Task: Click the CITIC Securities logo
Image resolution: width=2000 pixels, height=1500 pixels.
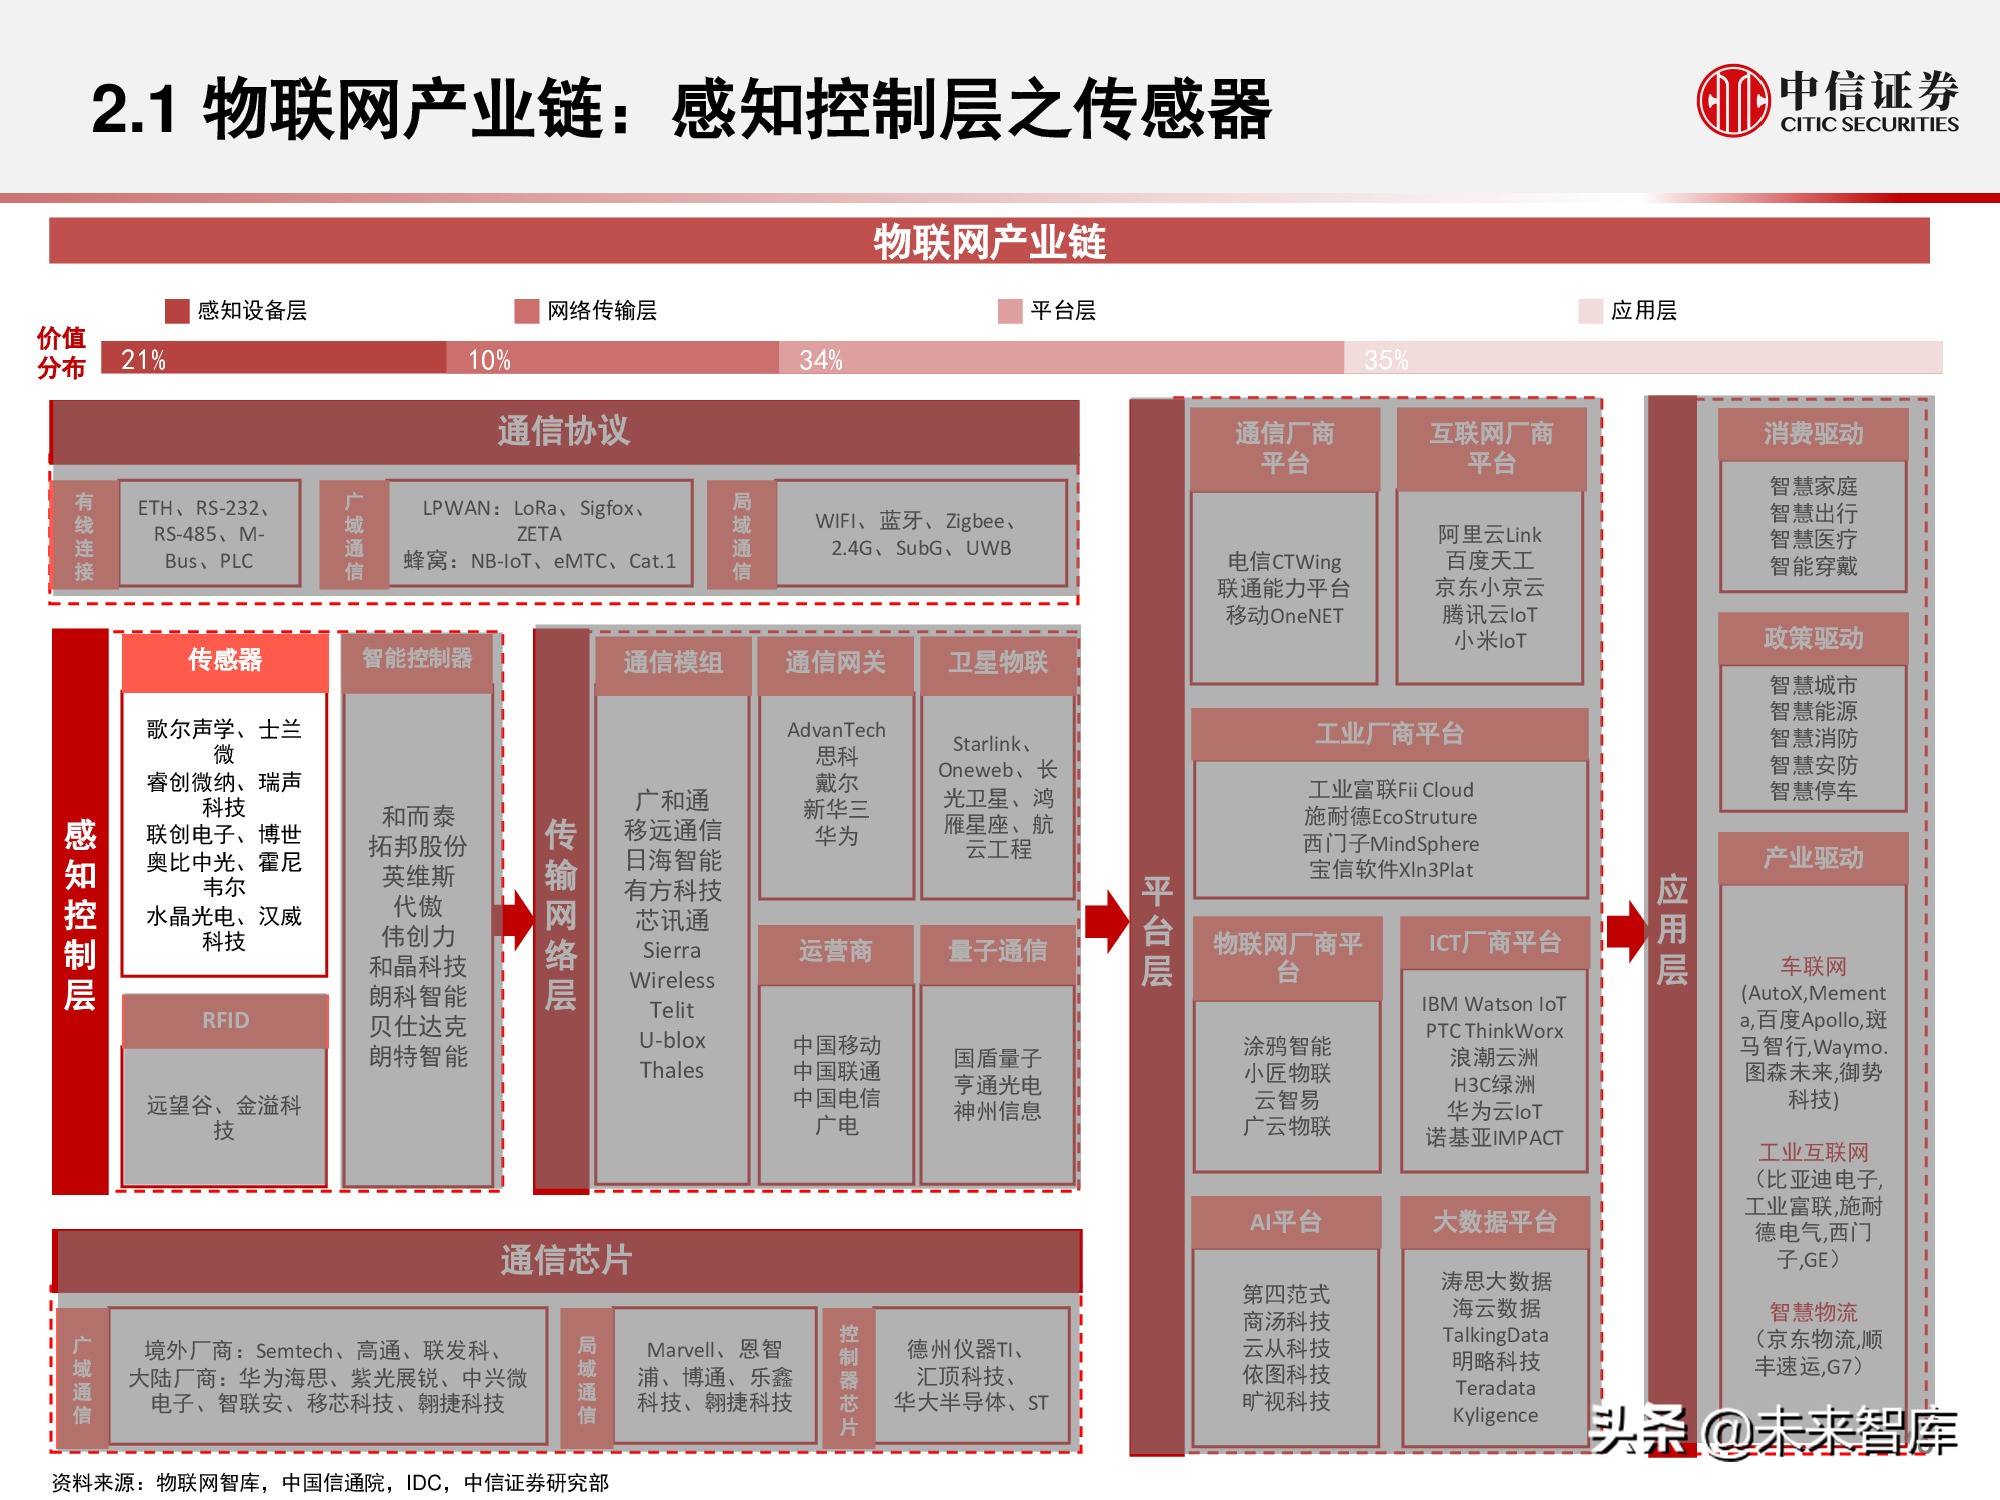Action: (1827, 100)
